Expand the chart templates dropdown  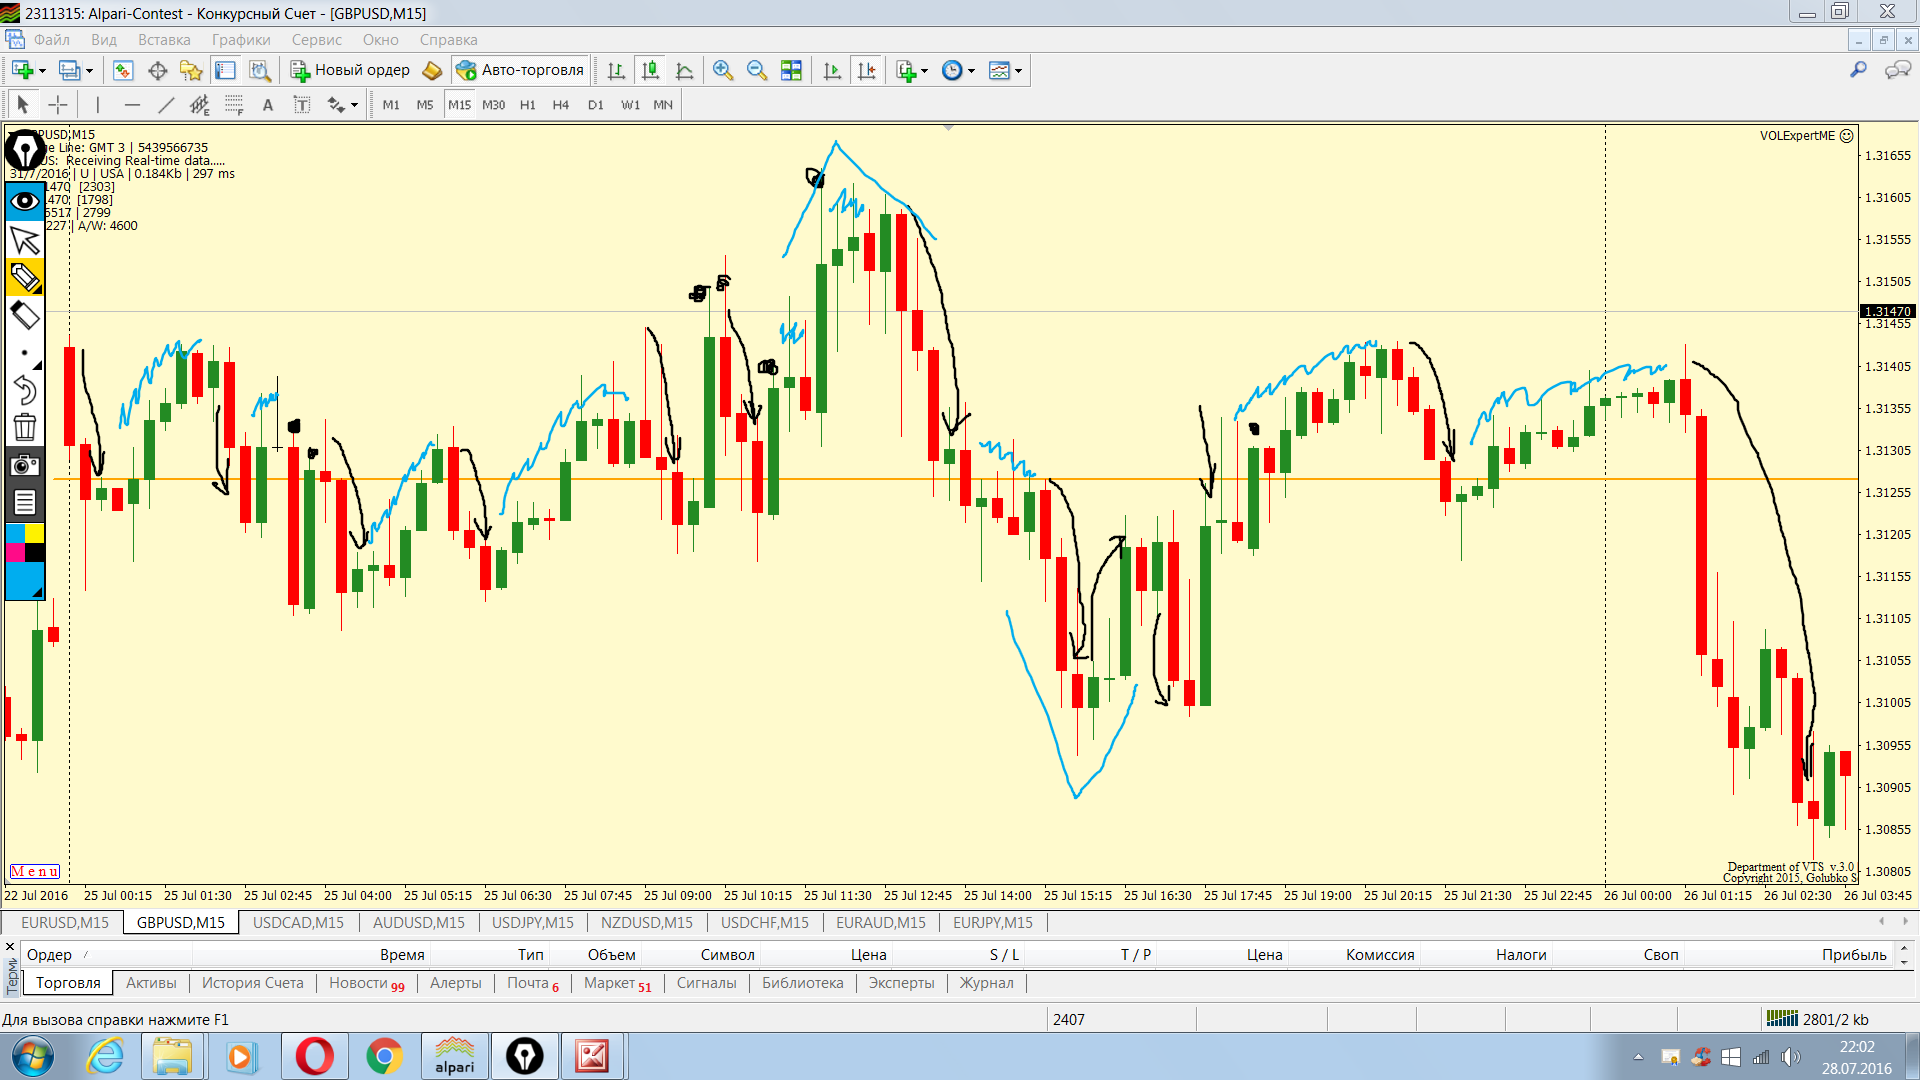click(1018, 71)
